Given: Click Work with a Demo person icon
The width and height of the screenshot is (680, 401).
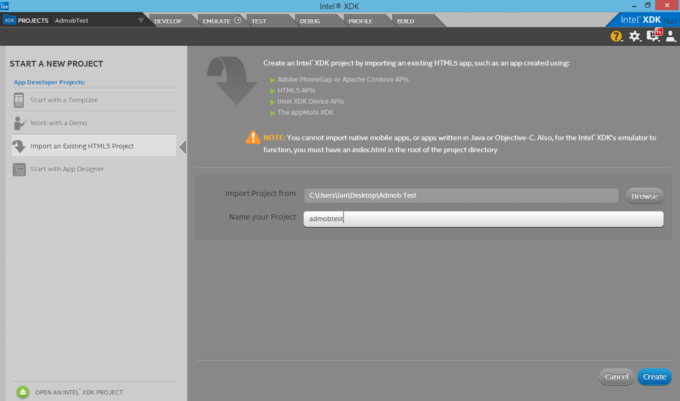Looking at the screenshot, I should [x=20, y=123].
